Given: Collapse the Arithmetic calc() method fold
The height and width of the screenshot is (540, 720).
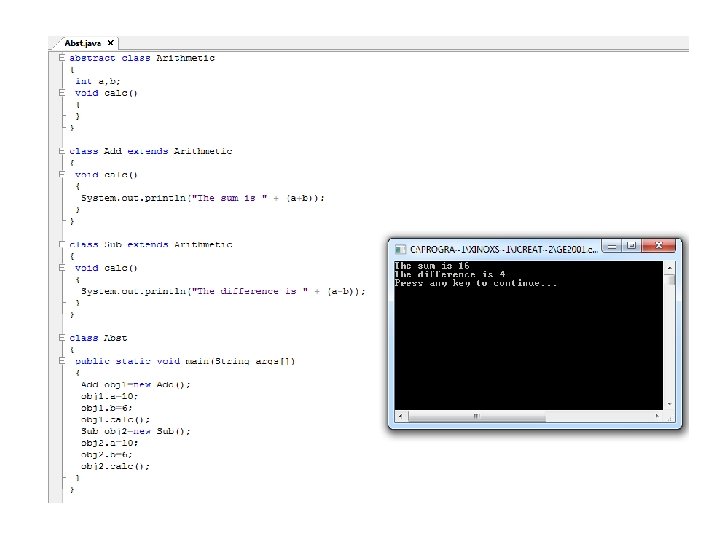Looking at the screenshot, I should pyautogui.click(x=62, y=93).
